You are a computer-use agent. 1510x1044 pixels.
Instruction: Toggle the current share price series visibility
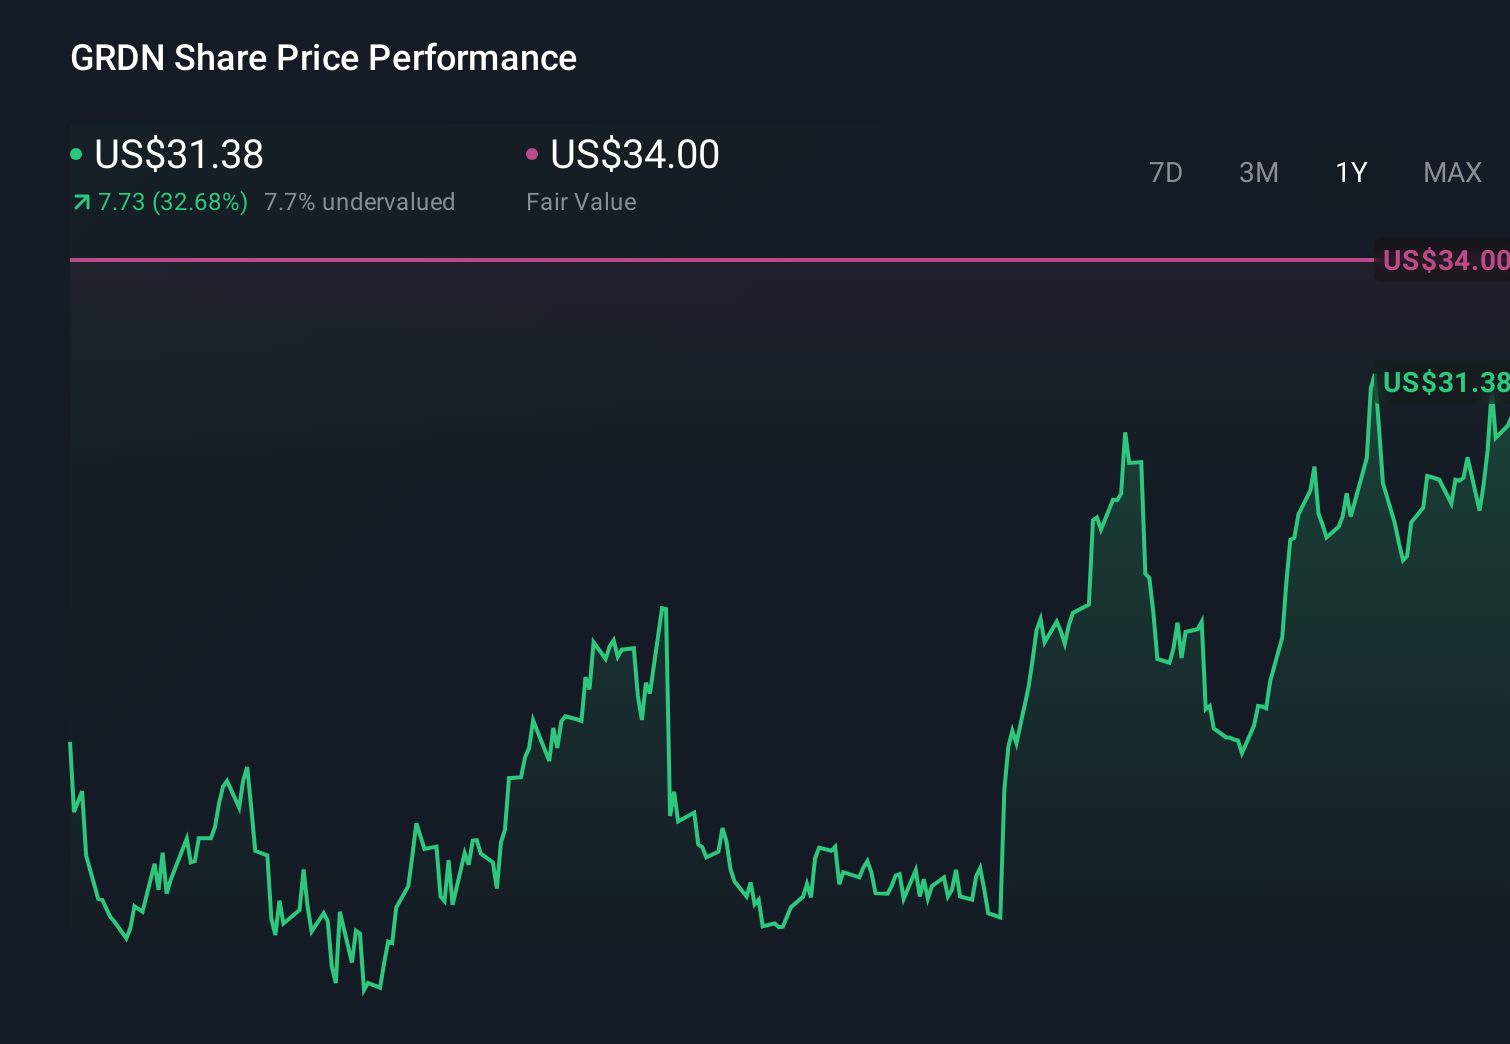click(76, 153)
